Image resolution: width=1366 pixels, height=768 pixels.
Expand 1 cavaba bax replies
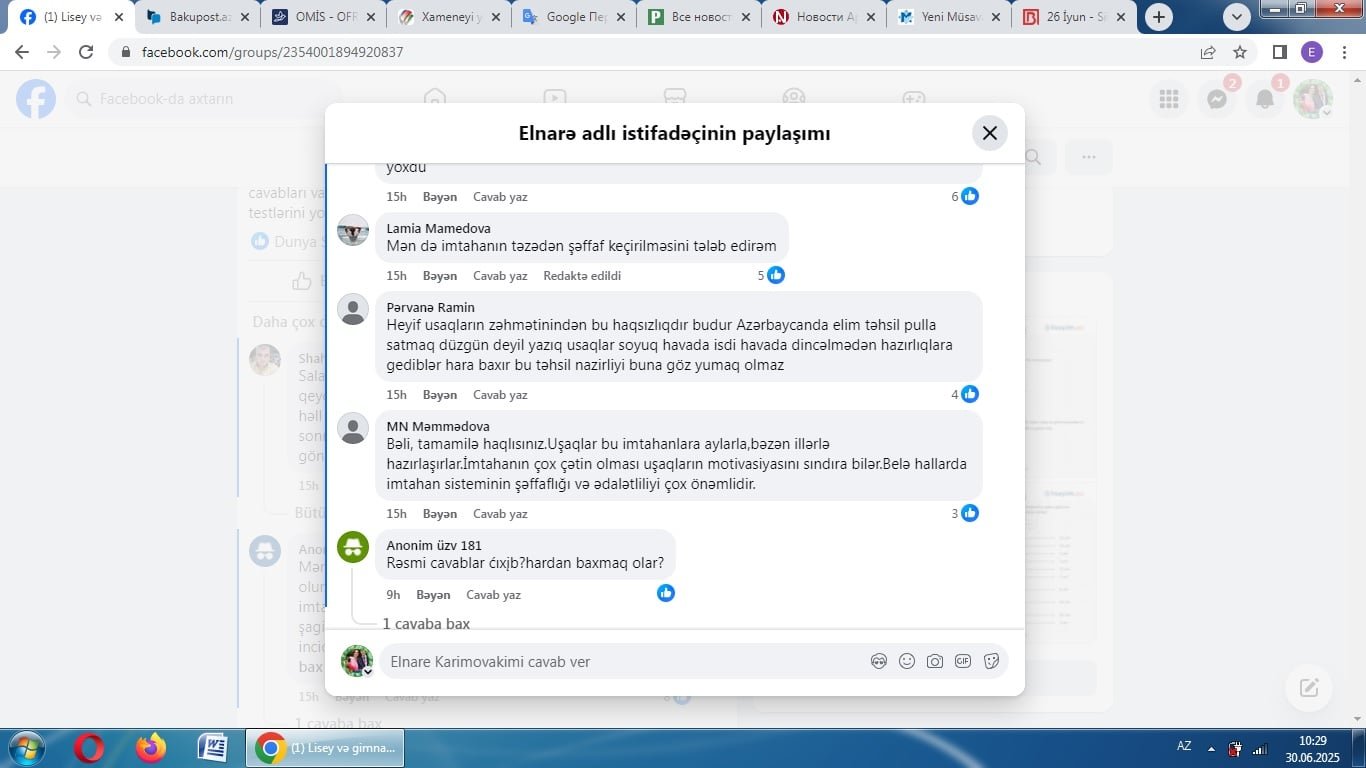point(426,623)
